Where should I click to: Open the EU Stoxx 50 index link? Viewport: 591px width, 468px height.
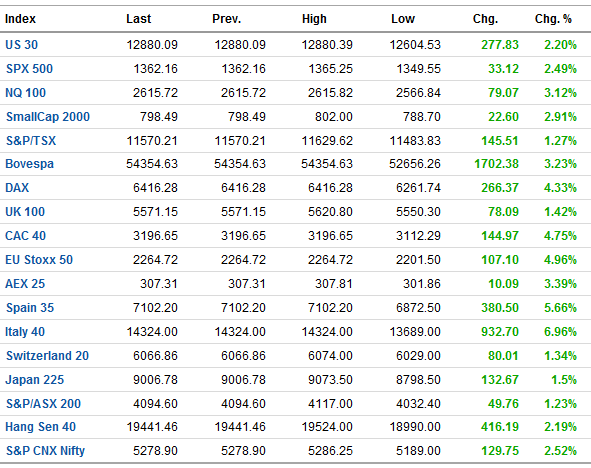pyautogui.click(x=39, y=260)
